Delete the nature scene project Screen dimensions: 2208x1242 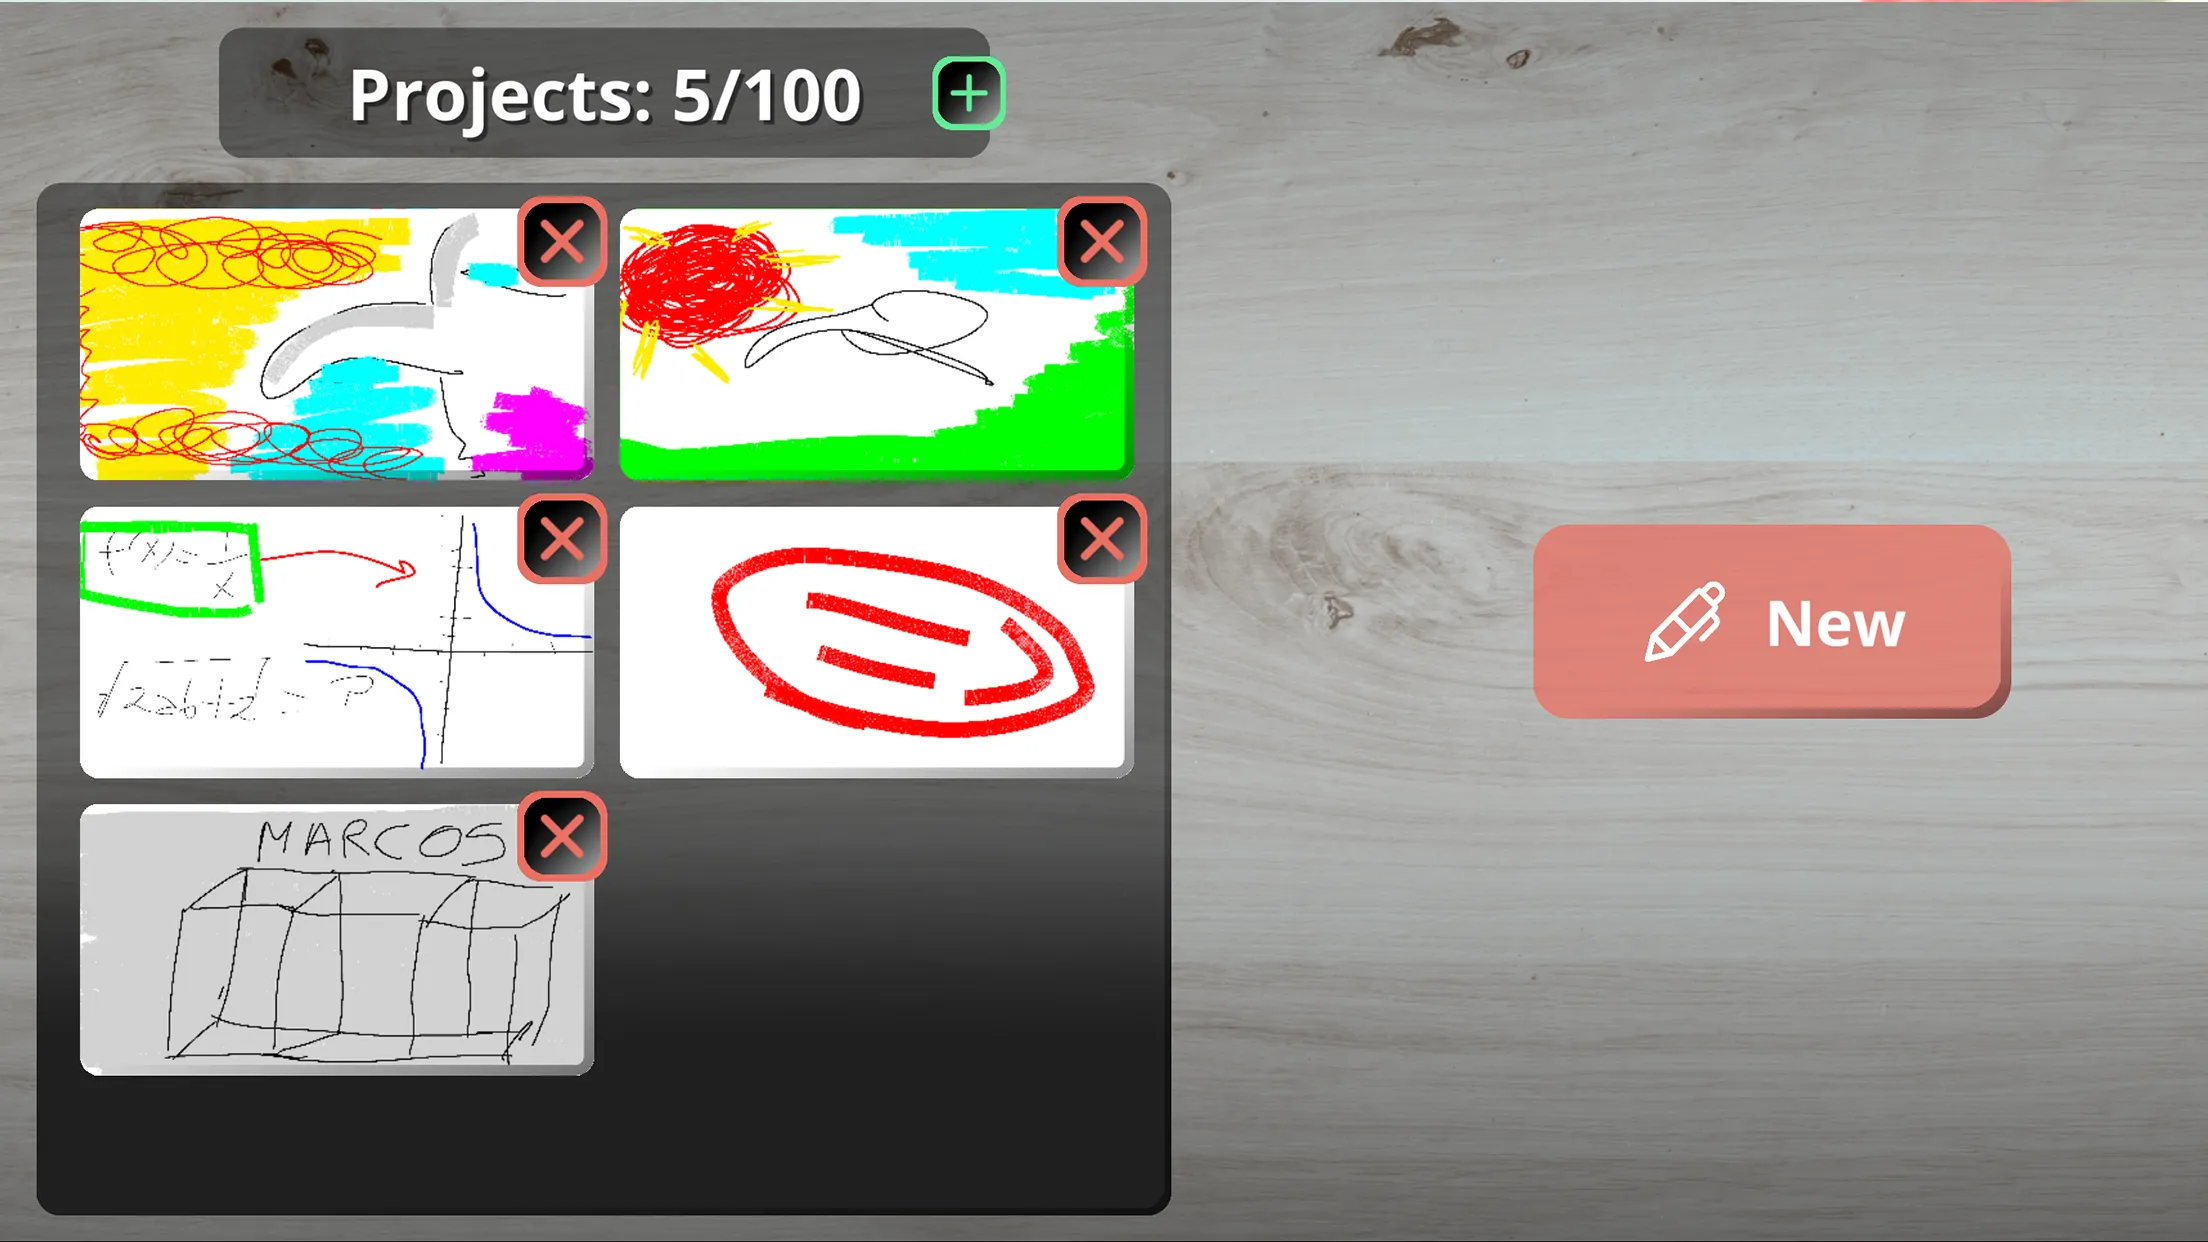click(x=1102, y=243)
